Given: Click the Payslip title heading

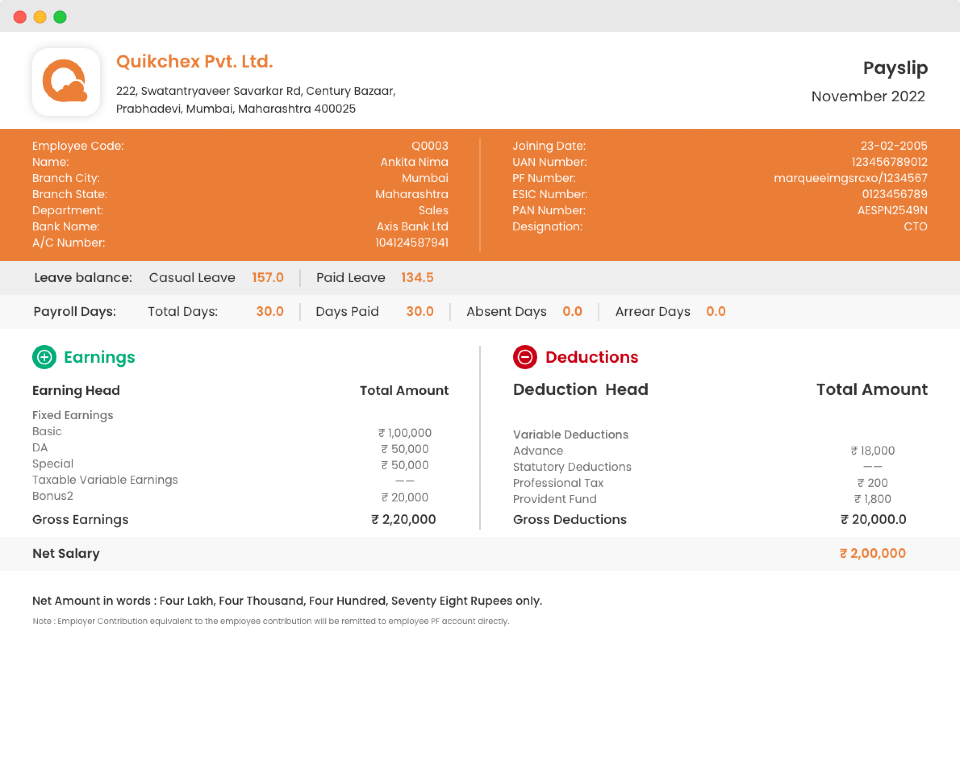Looking at the screenshot, I should (x=895, y=68).
